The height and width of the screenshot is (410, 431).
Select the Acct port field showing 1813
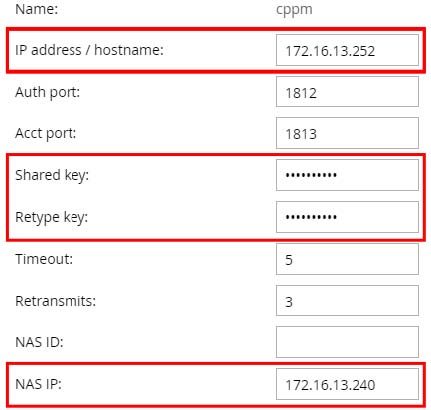[x=347, y=133]
